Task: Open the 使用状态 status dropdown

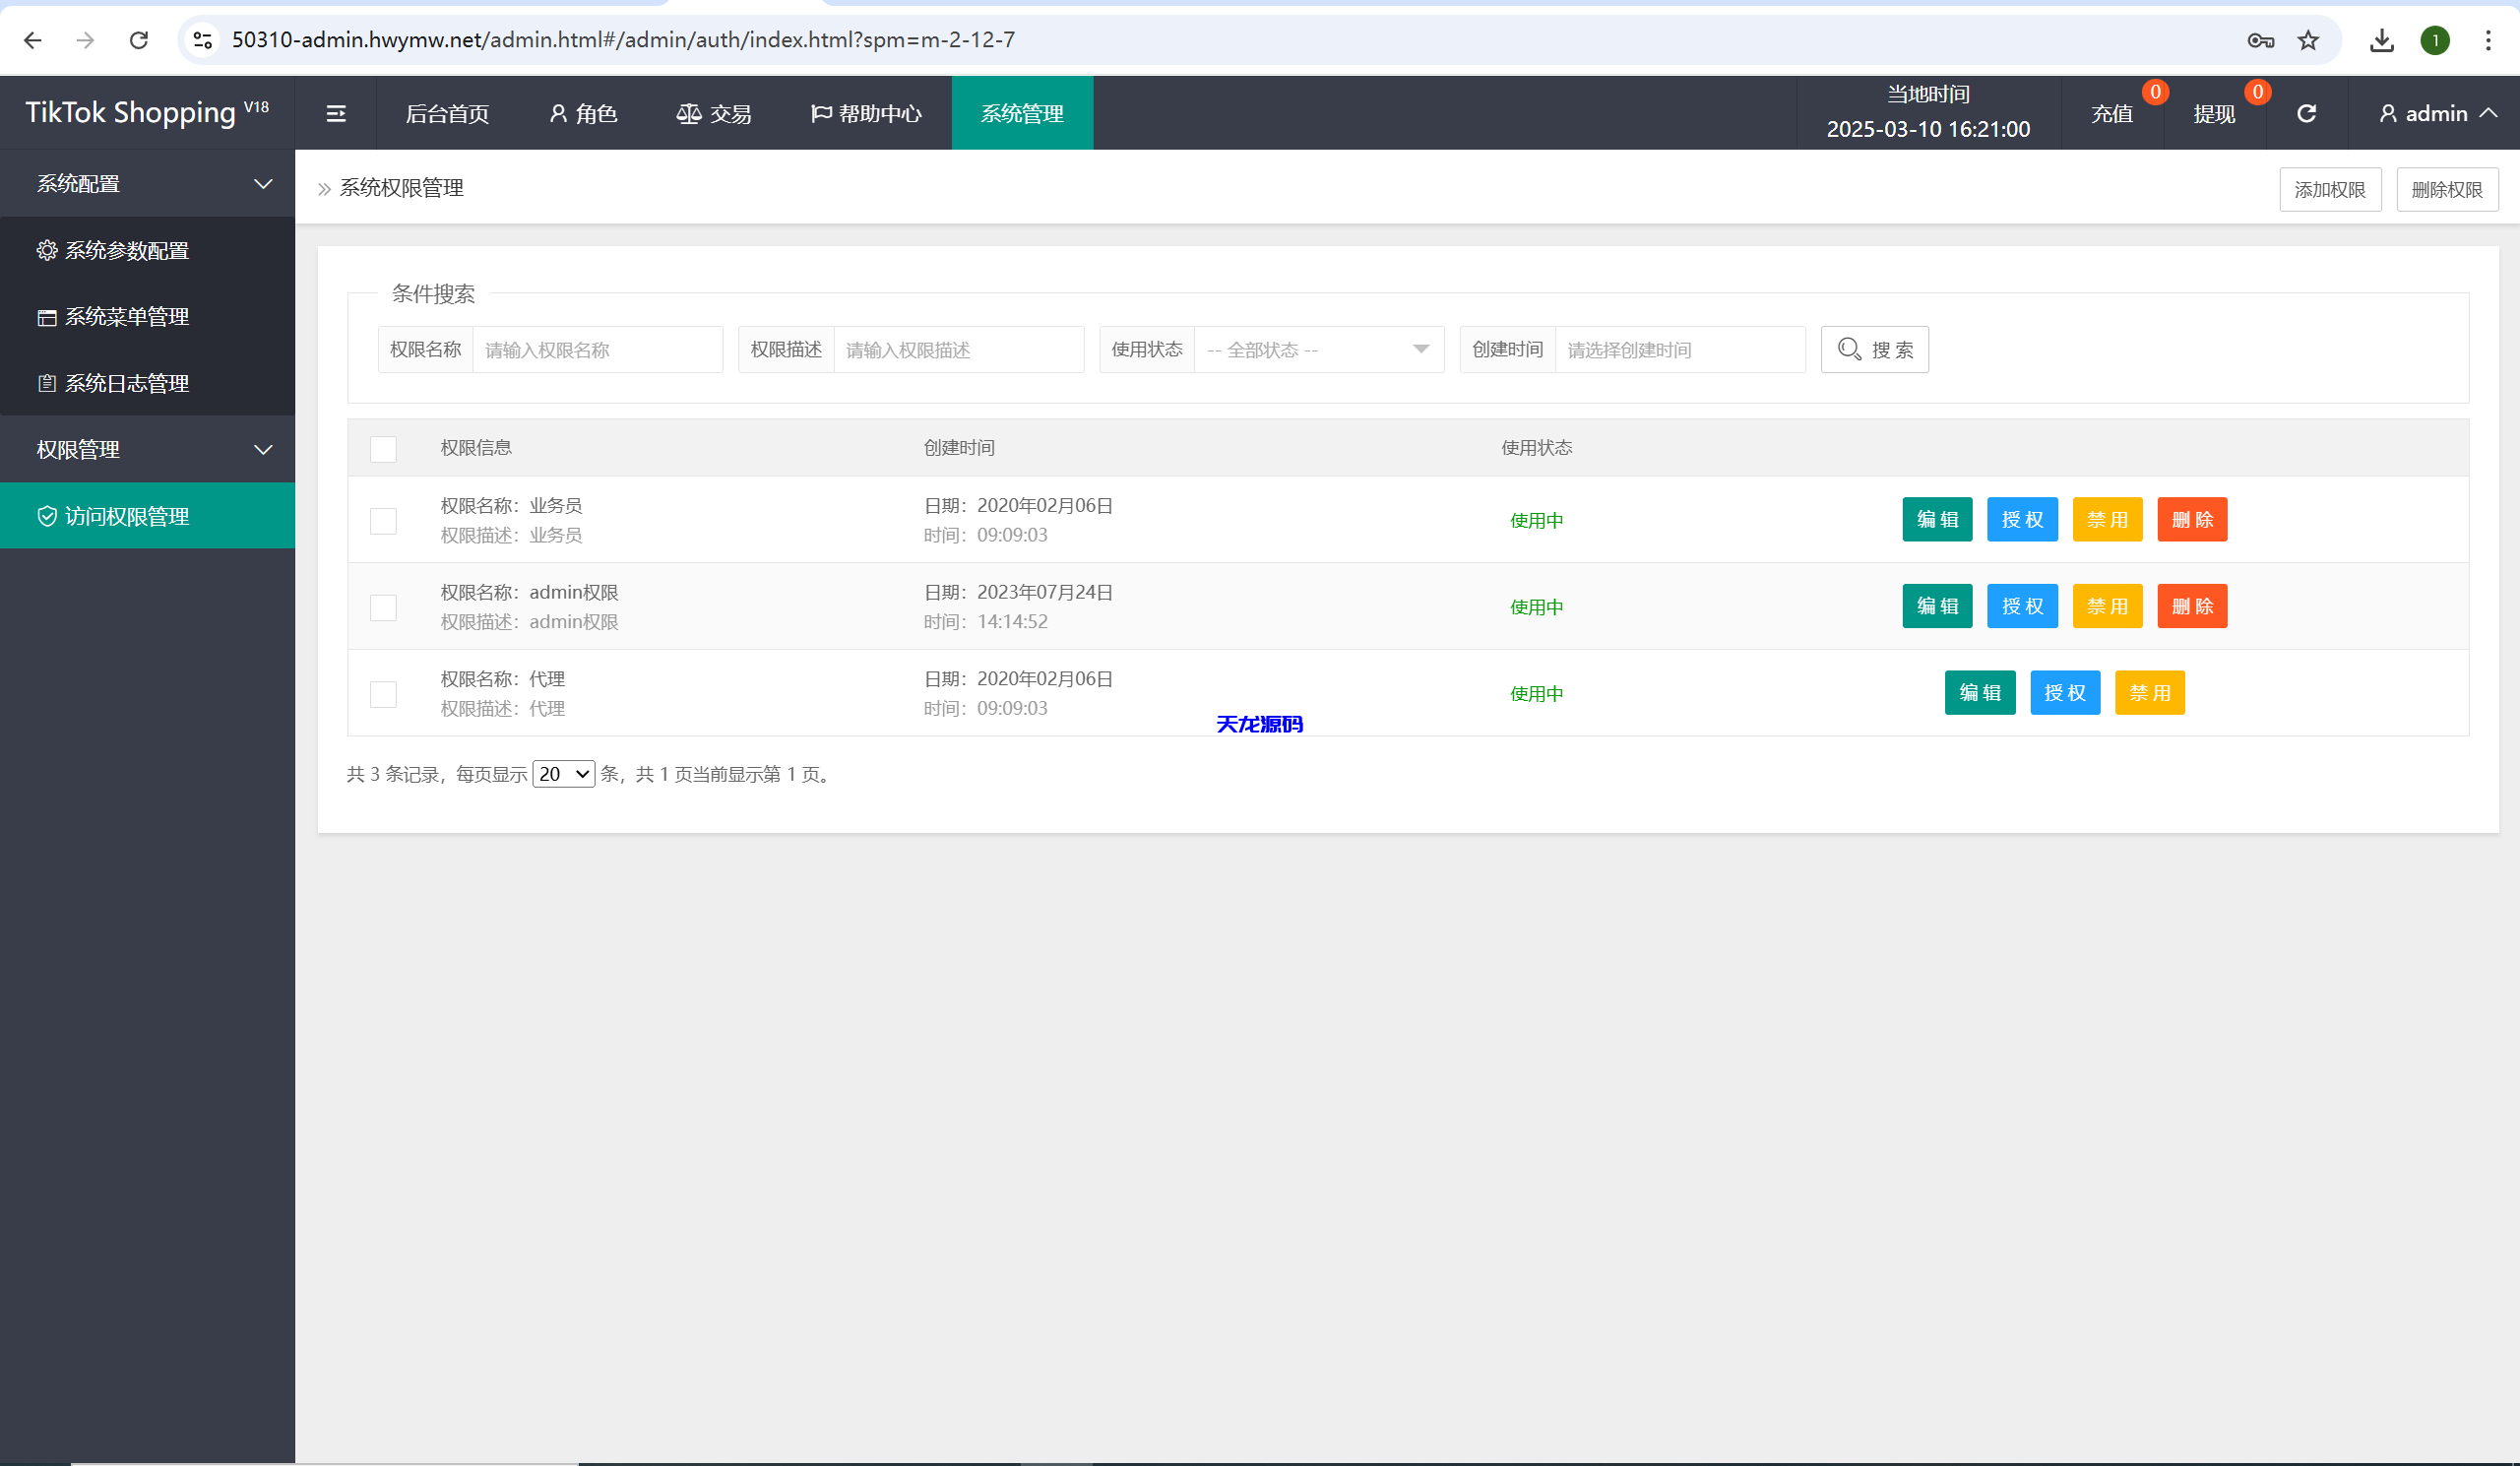Action: [1318, 350]
